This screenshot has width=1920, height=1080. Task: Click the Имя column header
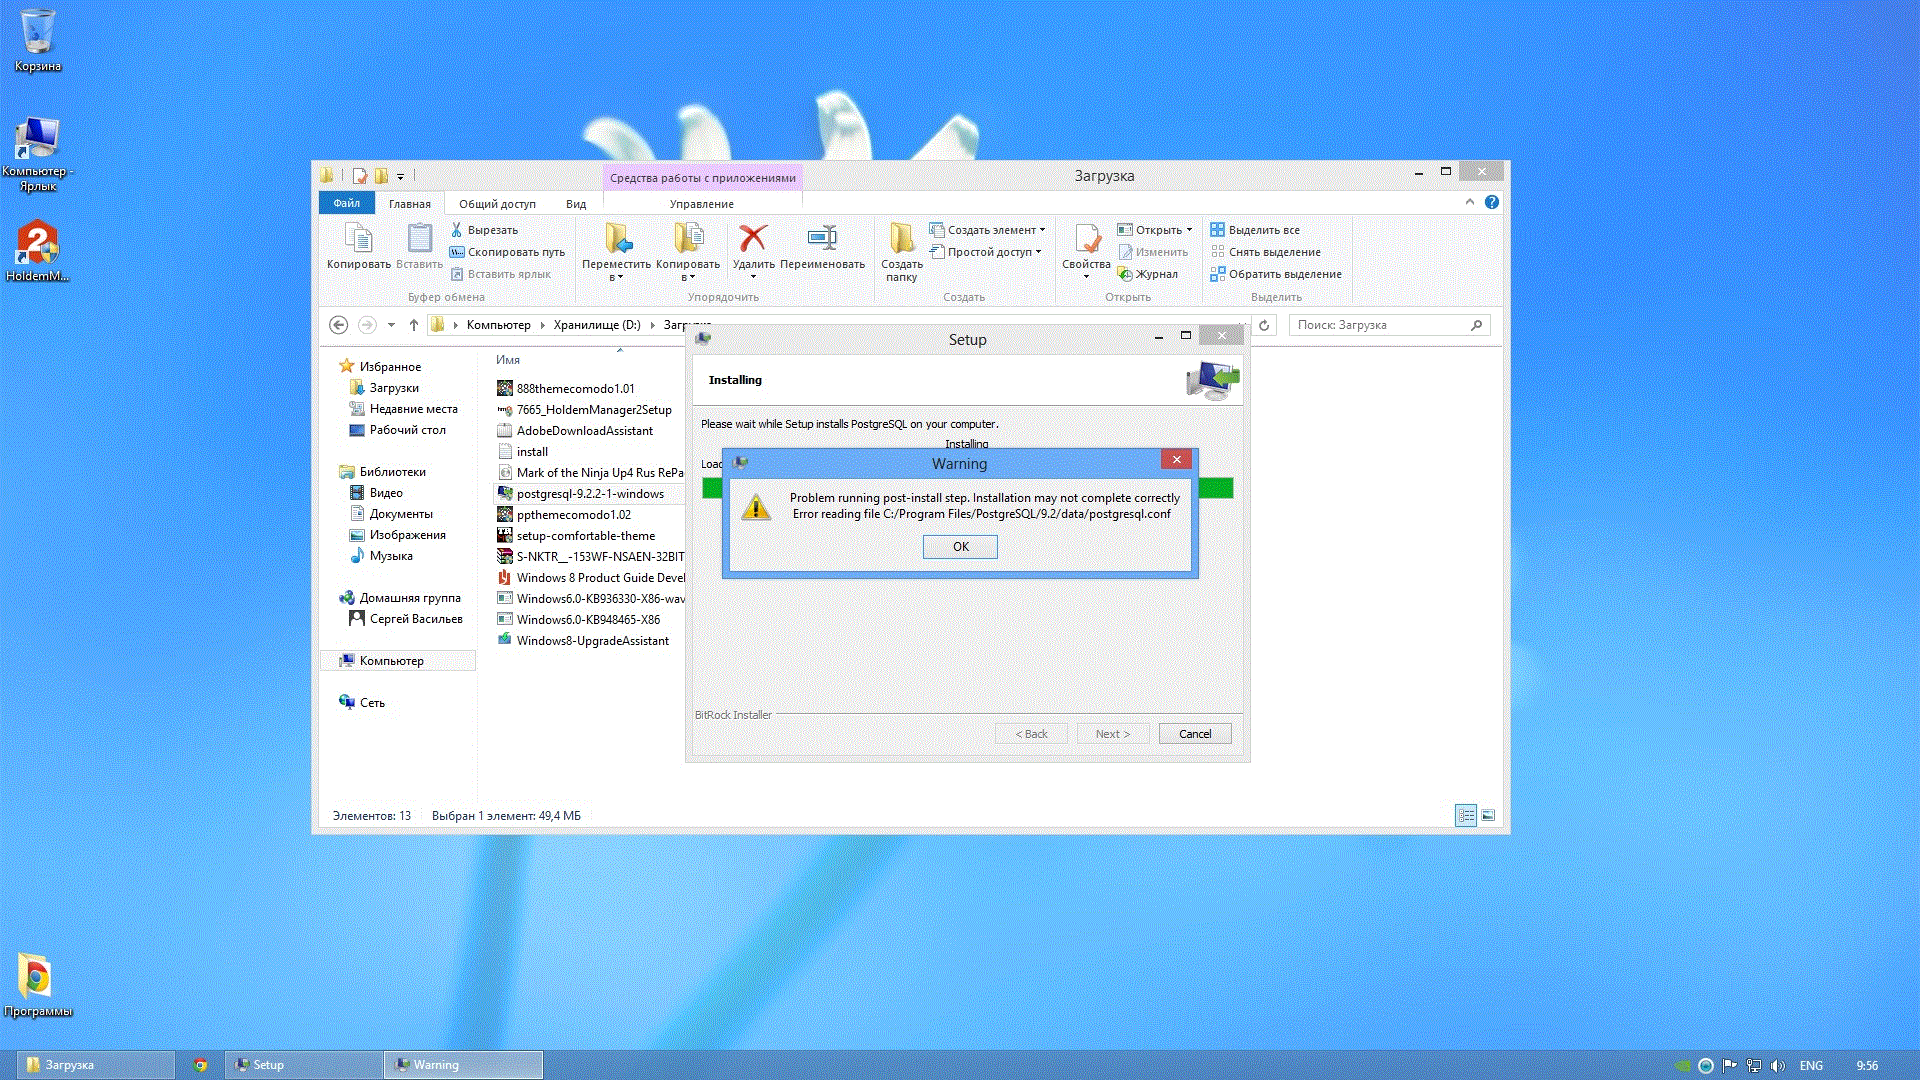click(508, 360)
